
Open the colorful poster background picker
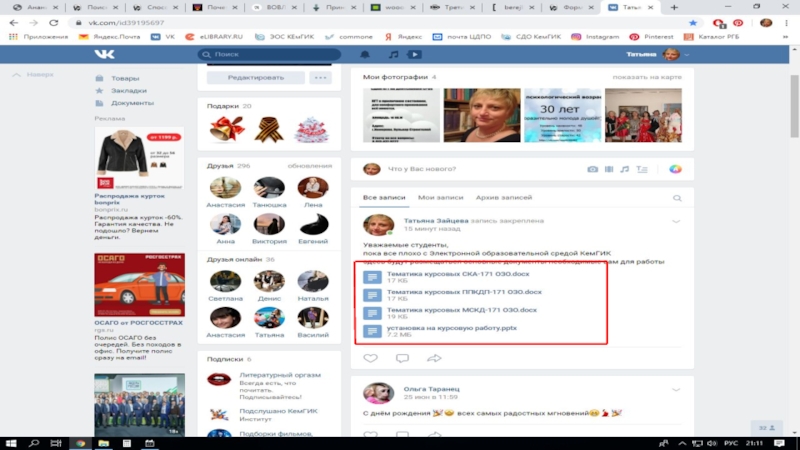click(x=676, y=169)
